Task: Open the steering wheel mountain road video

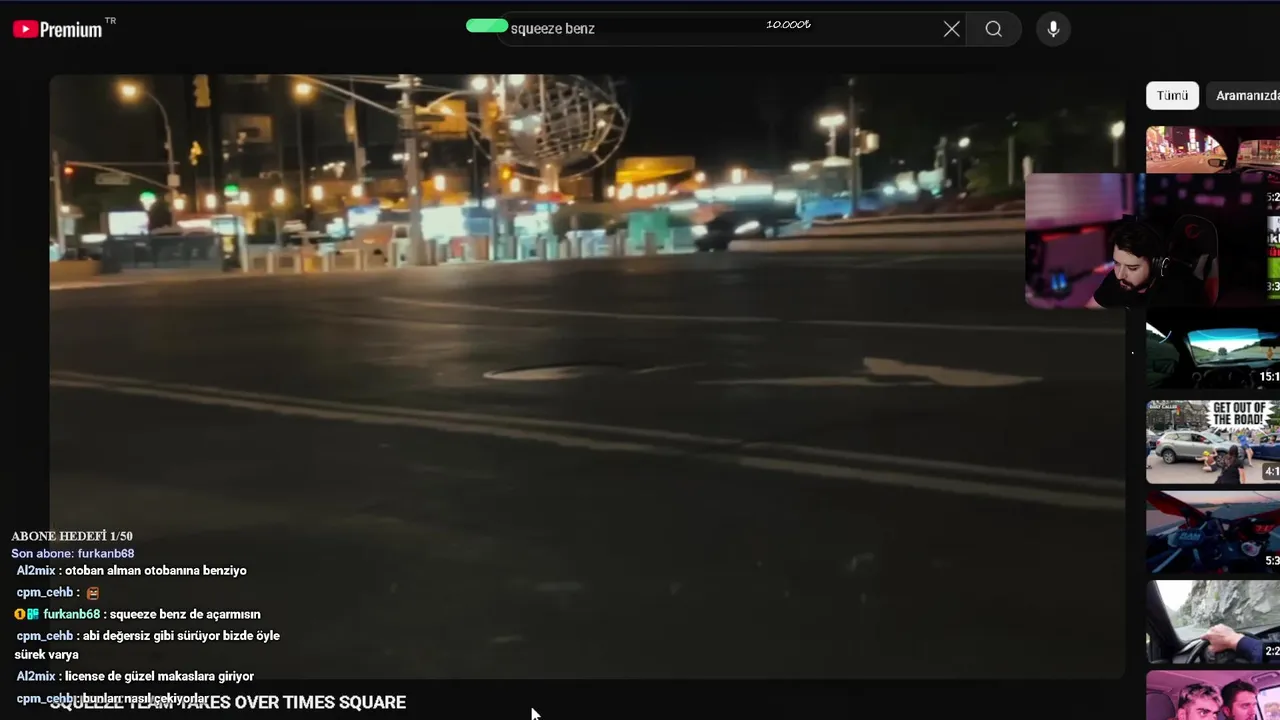Action: coord(1213,622)
